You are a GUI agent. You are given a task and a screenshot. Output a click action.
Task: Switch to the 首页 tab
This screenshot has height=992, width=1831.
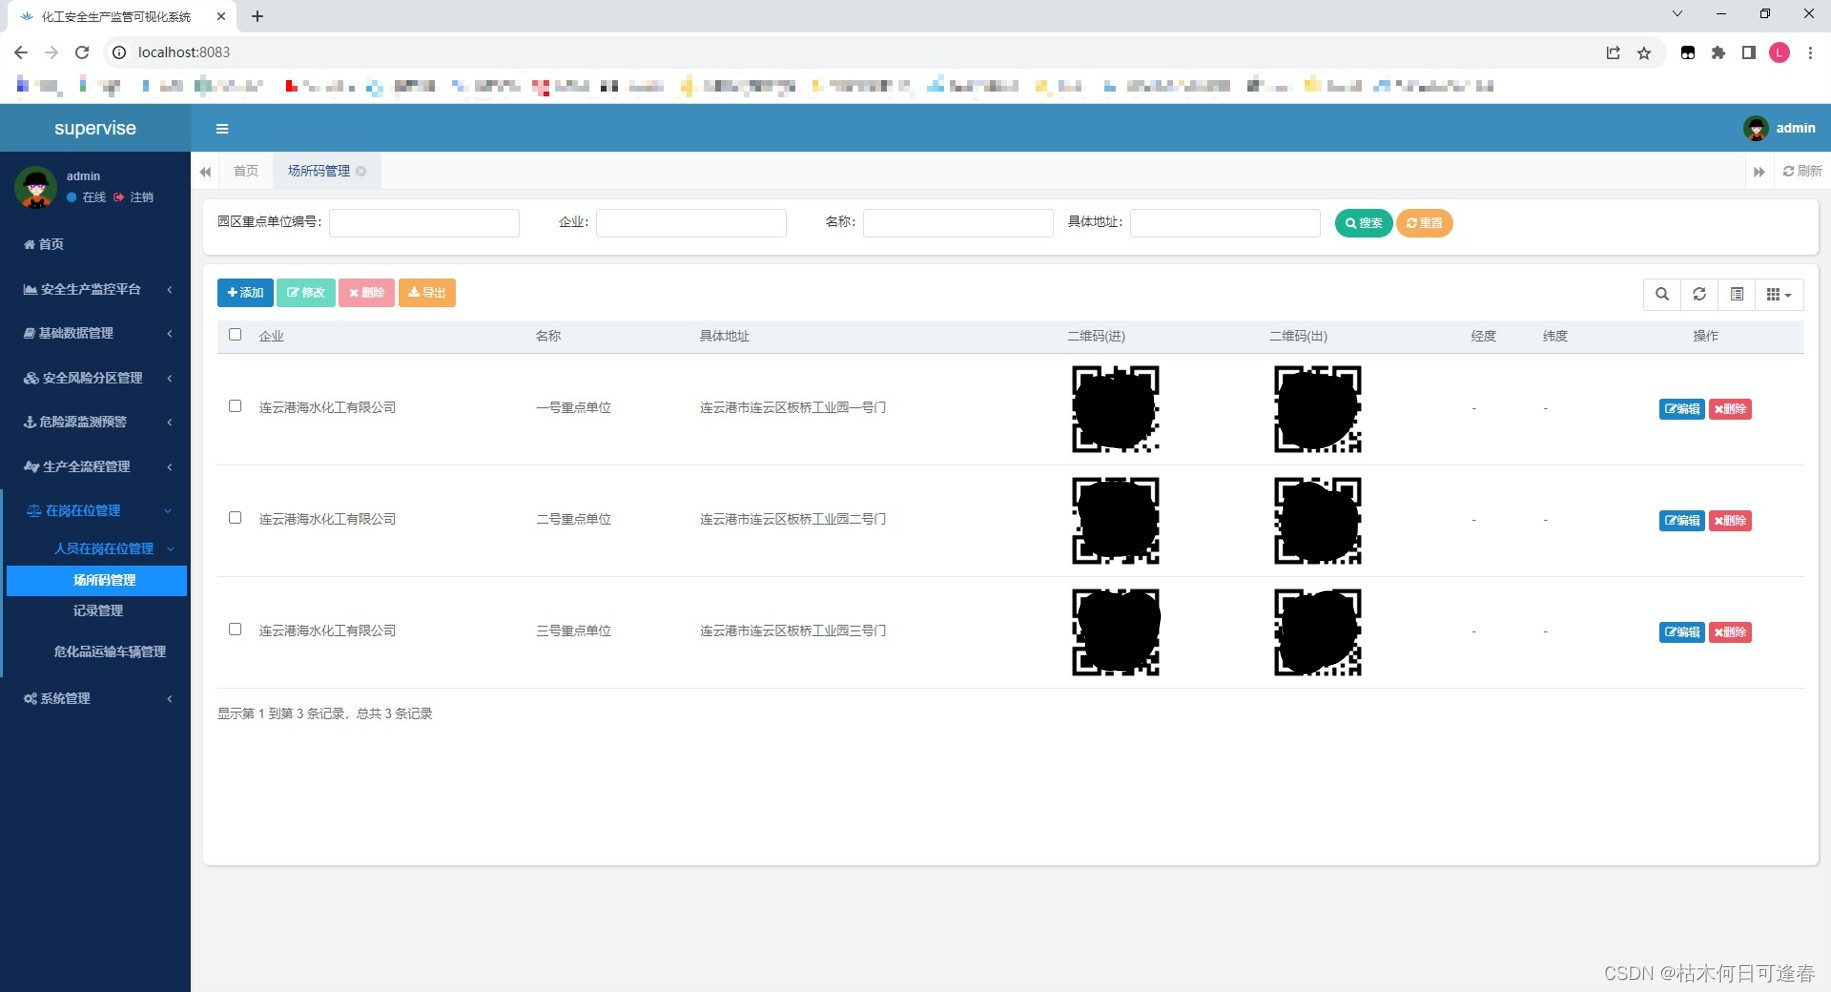246,171
